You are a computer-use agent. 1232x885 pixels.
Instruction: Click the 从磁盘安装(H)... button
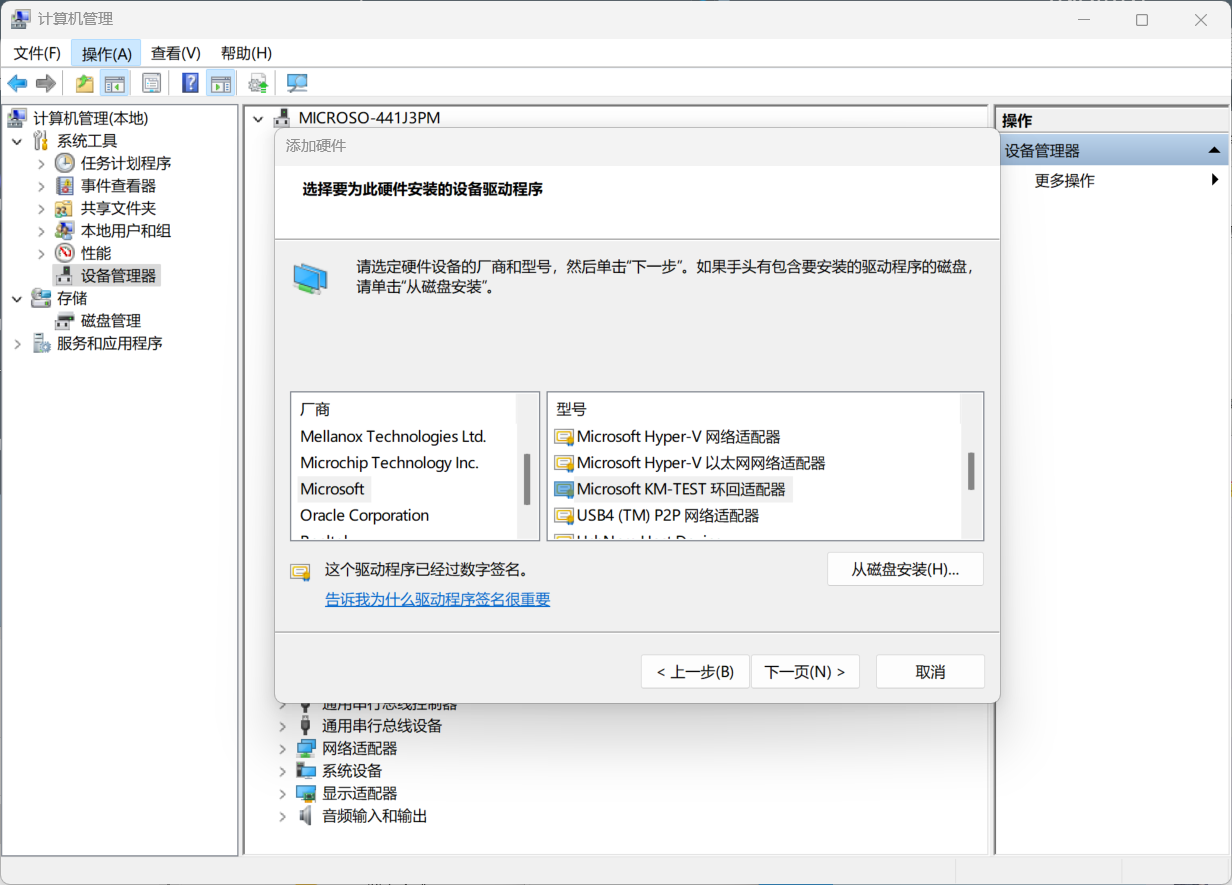tap(905, 569)
